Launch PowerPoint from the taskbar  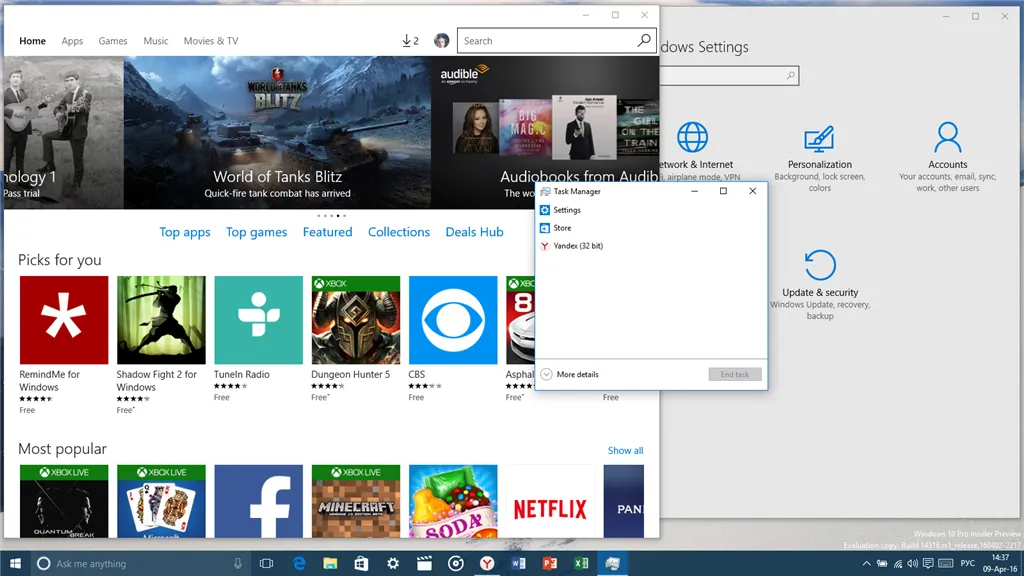(x=550, y=563)
